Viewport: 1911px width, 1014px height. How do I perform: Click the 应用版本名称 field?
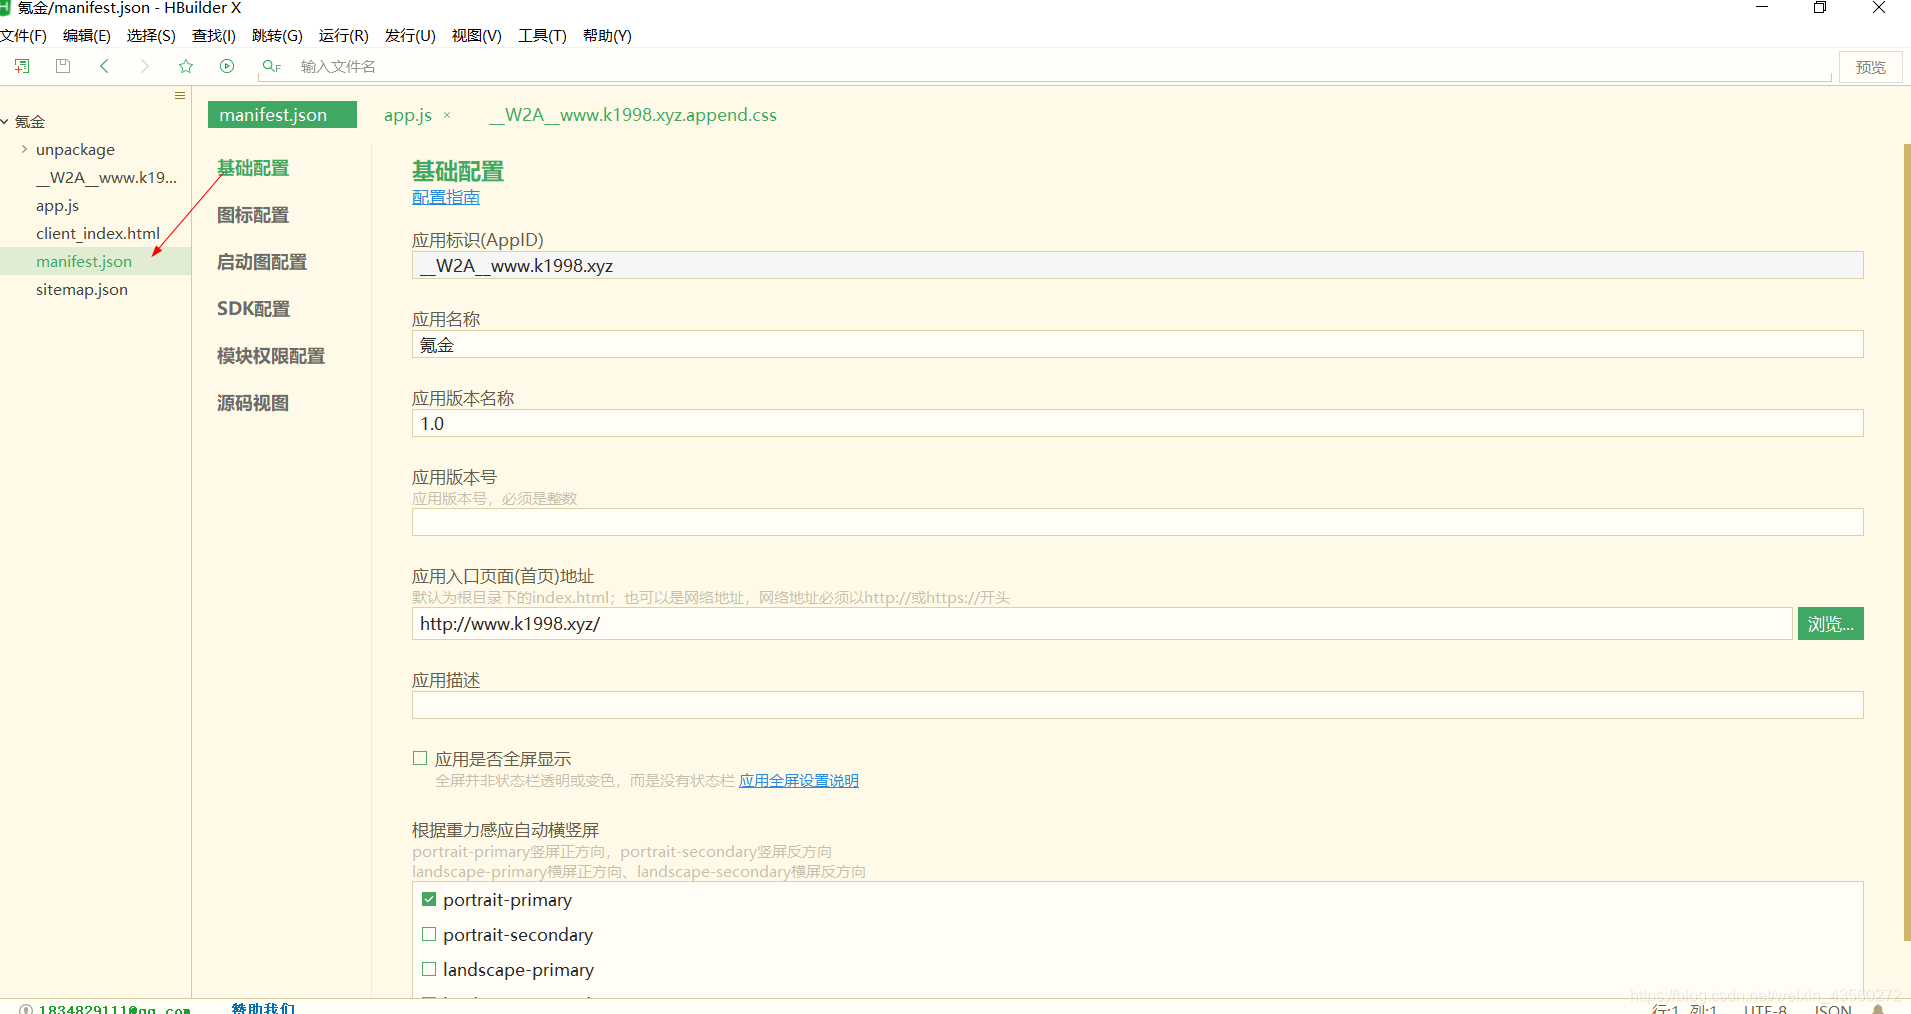tap(1137, 423)
